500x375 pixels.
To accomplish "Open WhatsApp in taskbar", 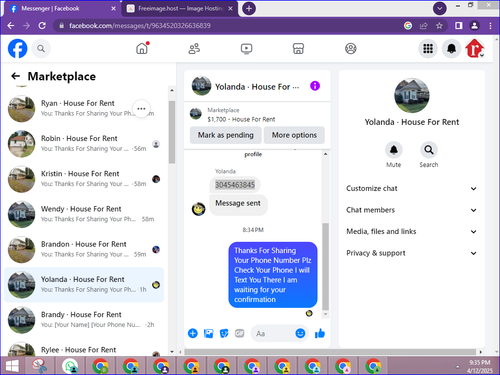I will pos(70,366).
